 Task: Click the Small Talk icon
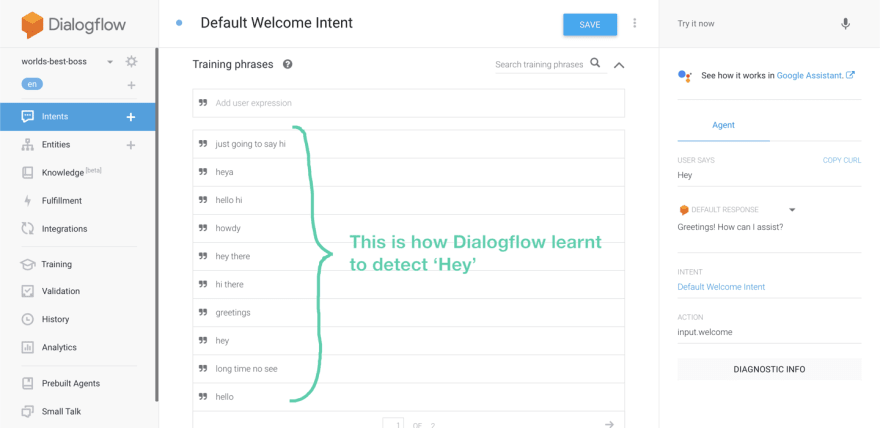(x=28, y=412)
